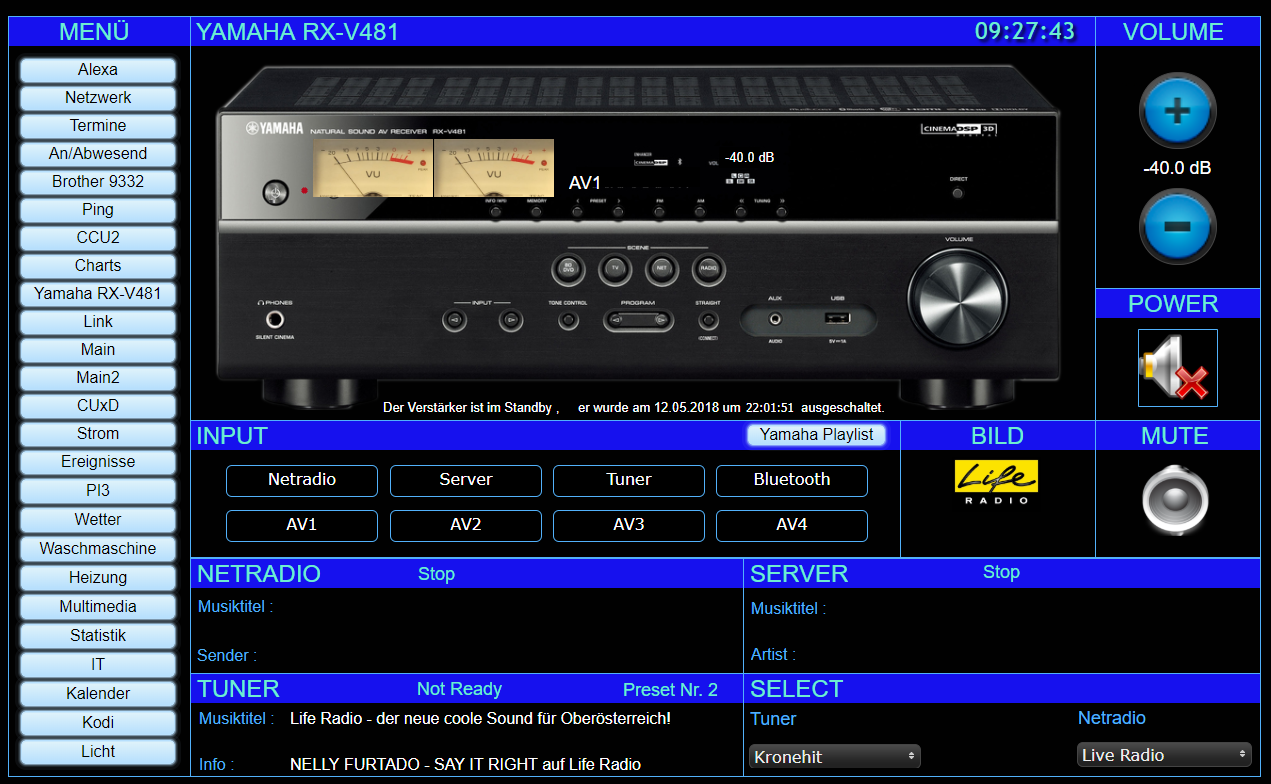The image size is (1271, 784).
Task: Click the receiver's previous input arrow button
Action: [455, 321]
